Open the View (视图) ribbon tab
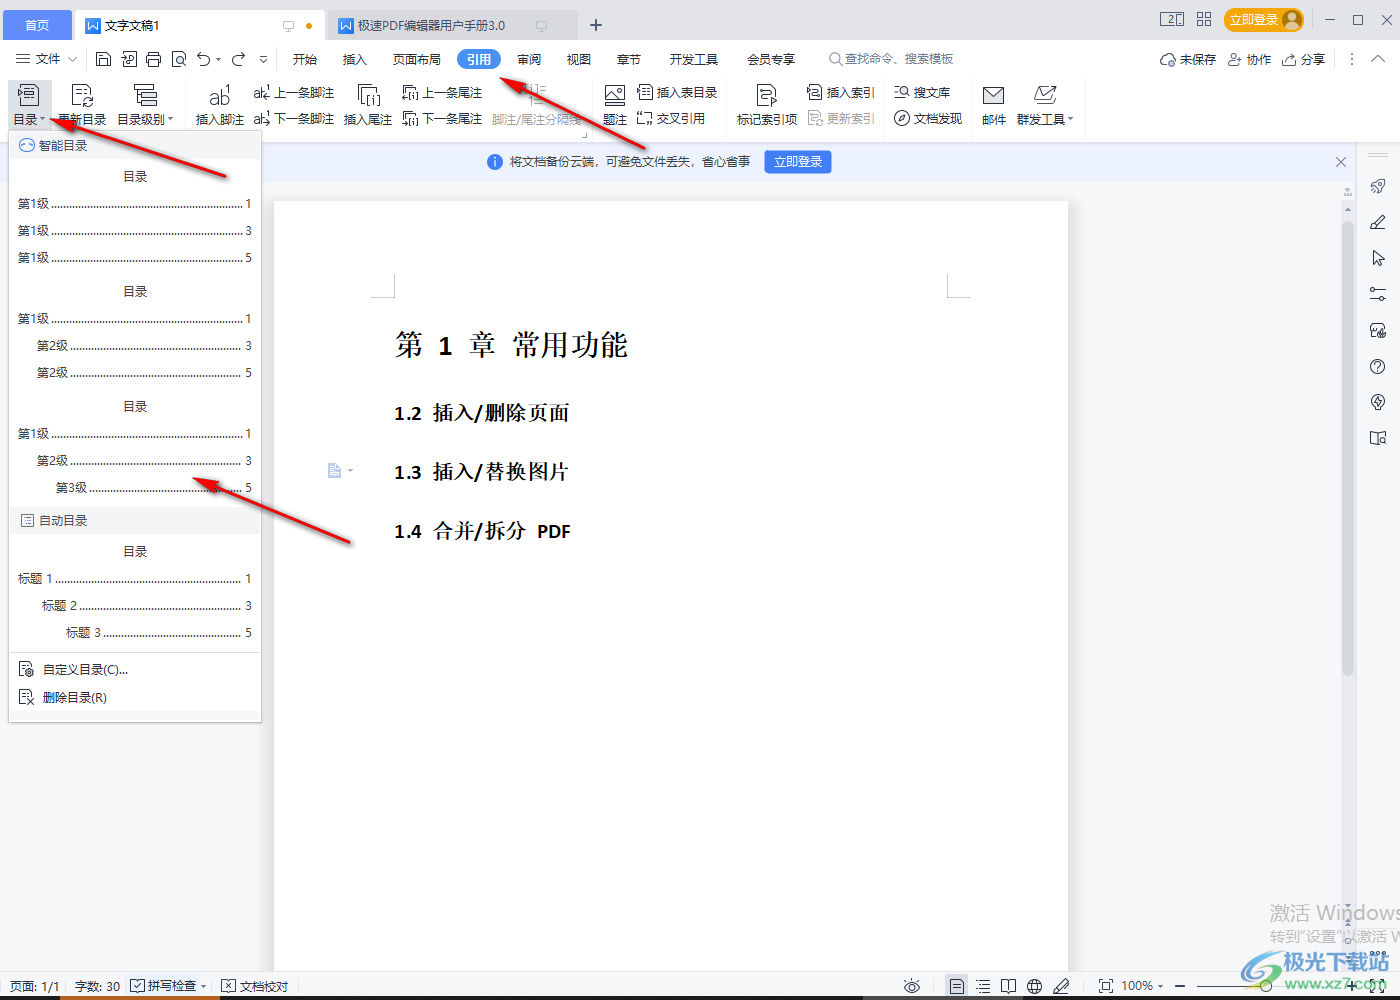1400x1000 pixels. 579,59
